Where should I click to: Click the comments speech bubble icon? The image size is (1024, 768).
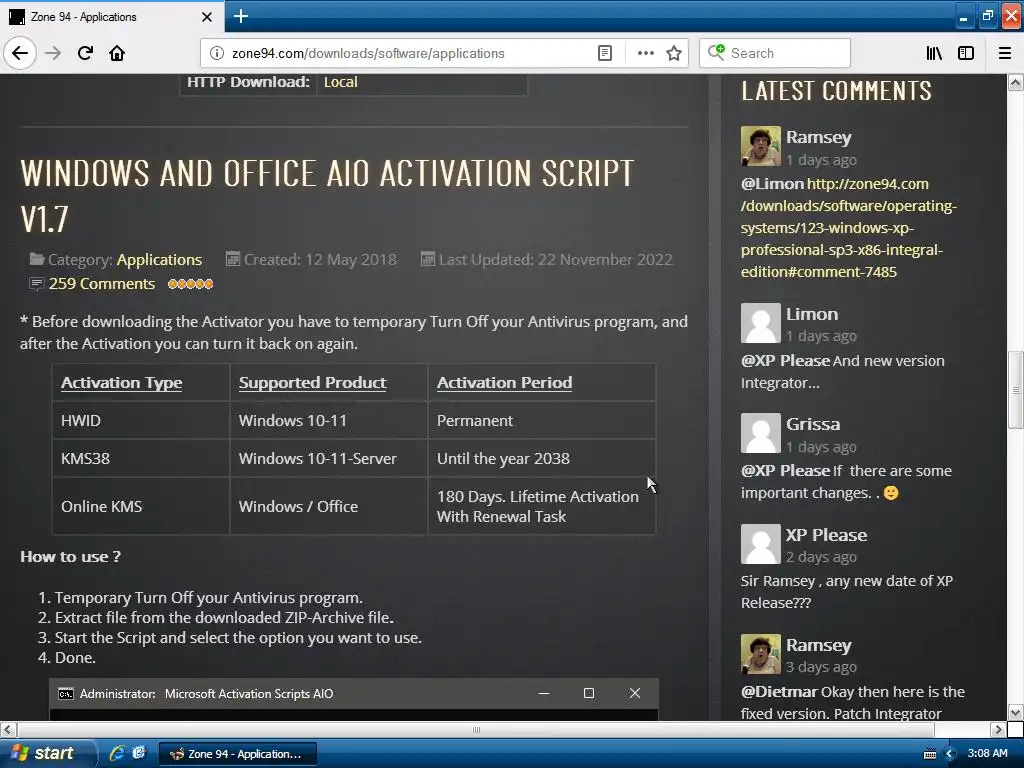coord(36,283)
